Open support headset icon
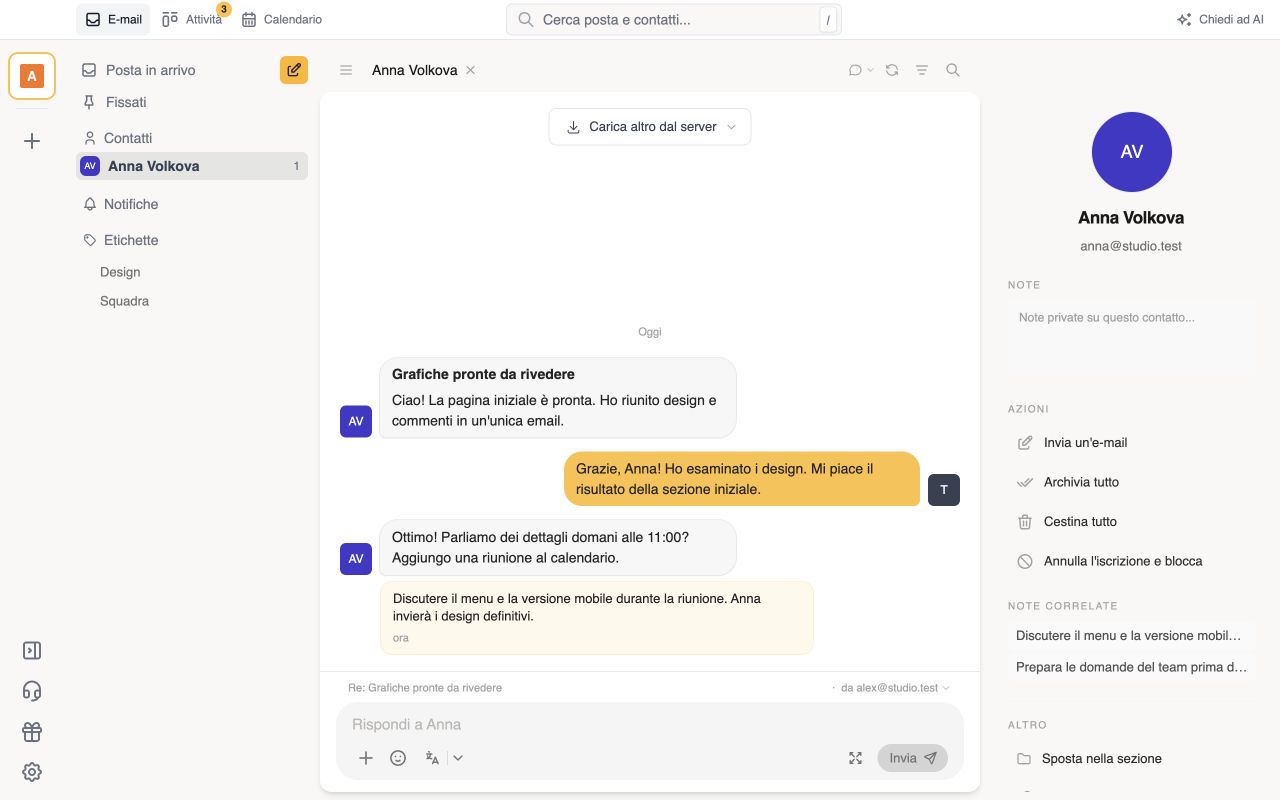Screen dimensions: 1280x800 coord(32,691)
